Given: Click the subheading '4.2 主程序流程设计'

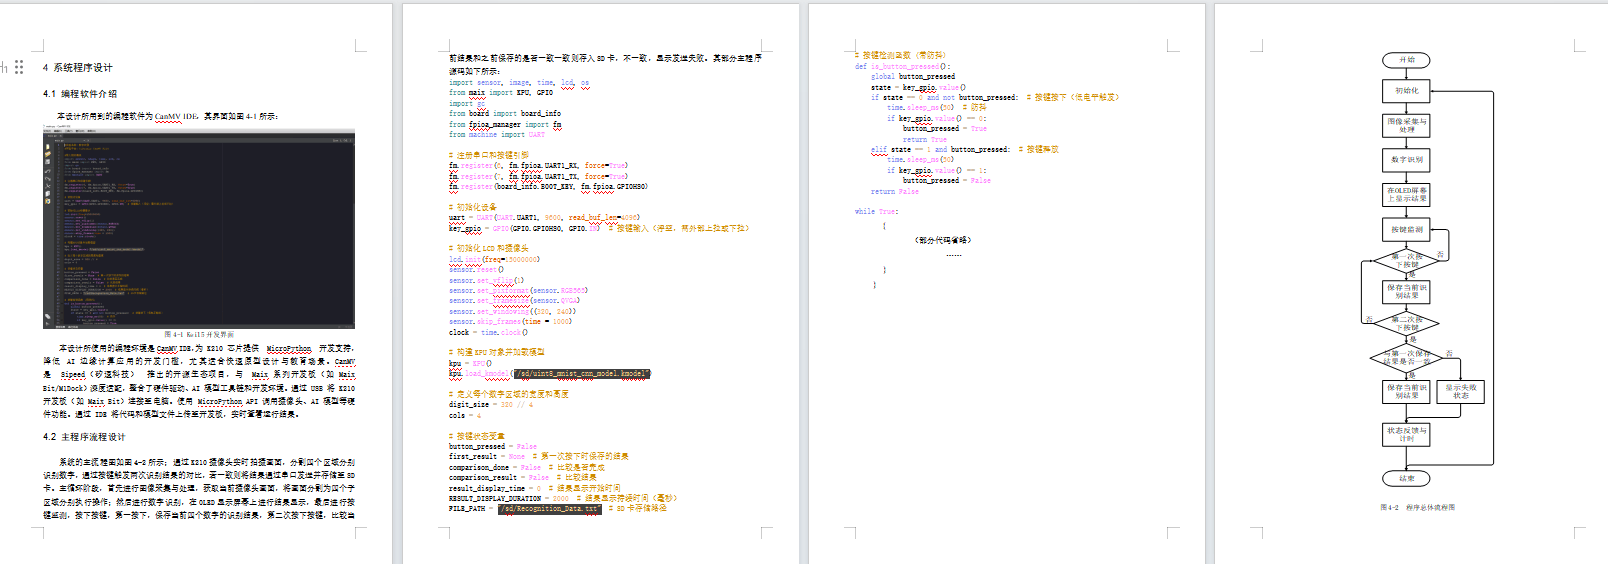Looking at the screenshot, I should tap(84, 437).
